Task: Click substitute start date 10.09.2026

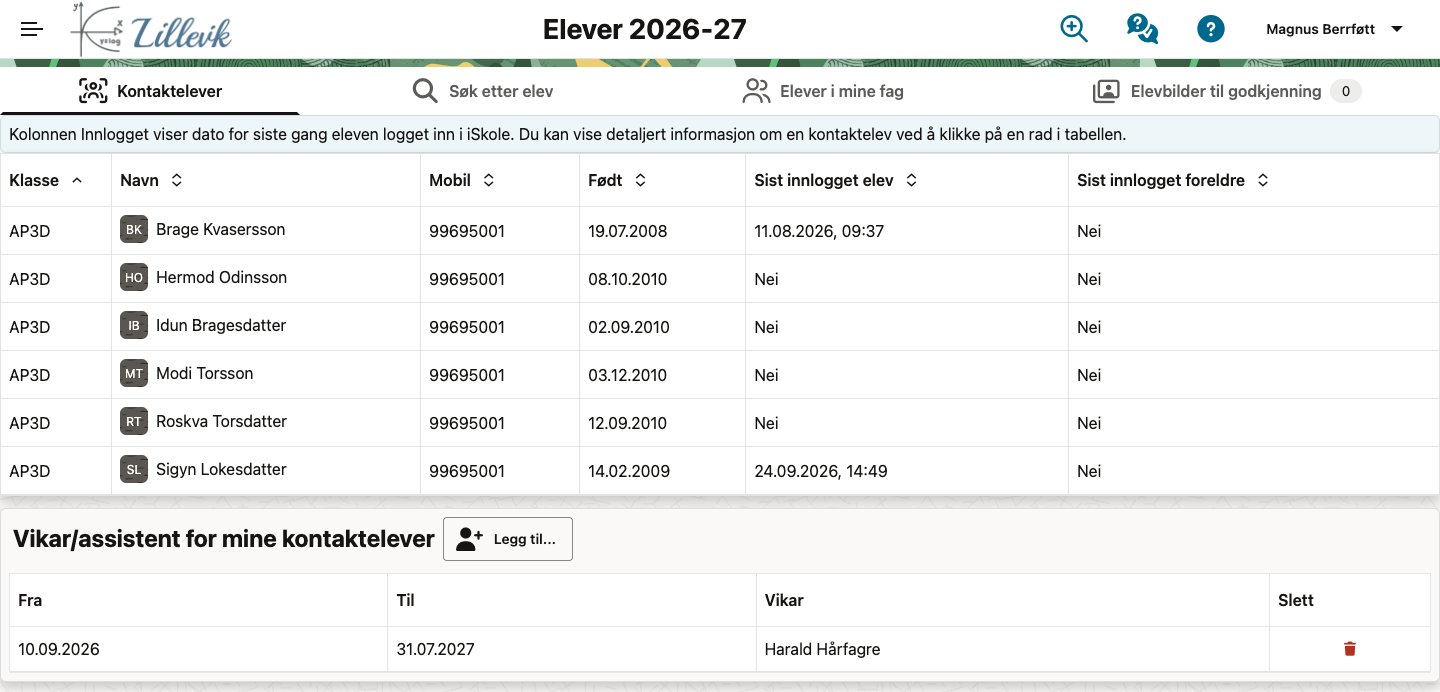Action: (59, 650)
